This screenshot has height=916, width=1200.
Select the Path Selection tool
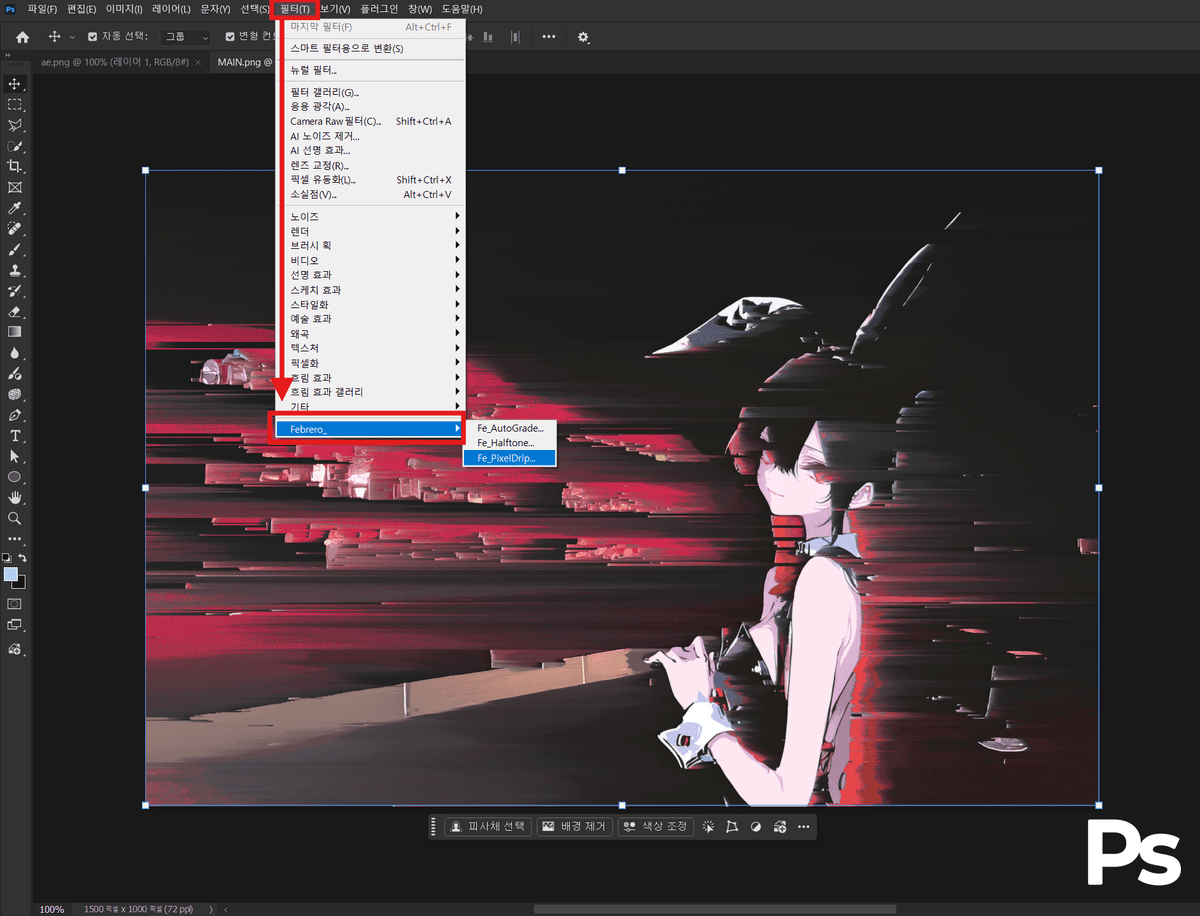point(15,456)
